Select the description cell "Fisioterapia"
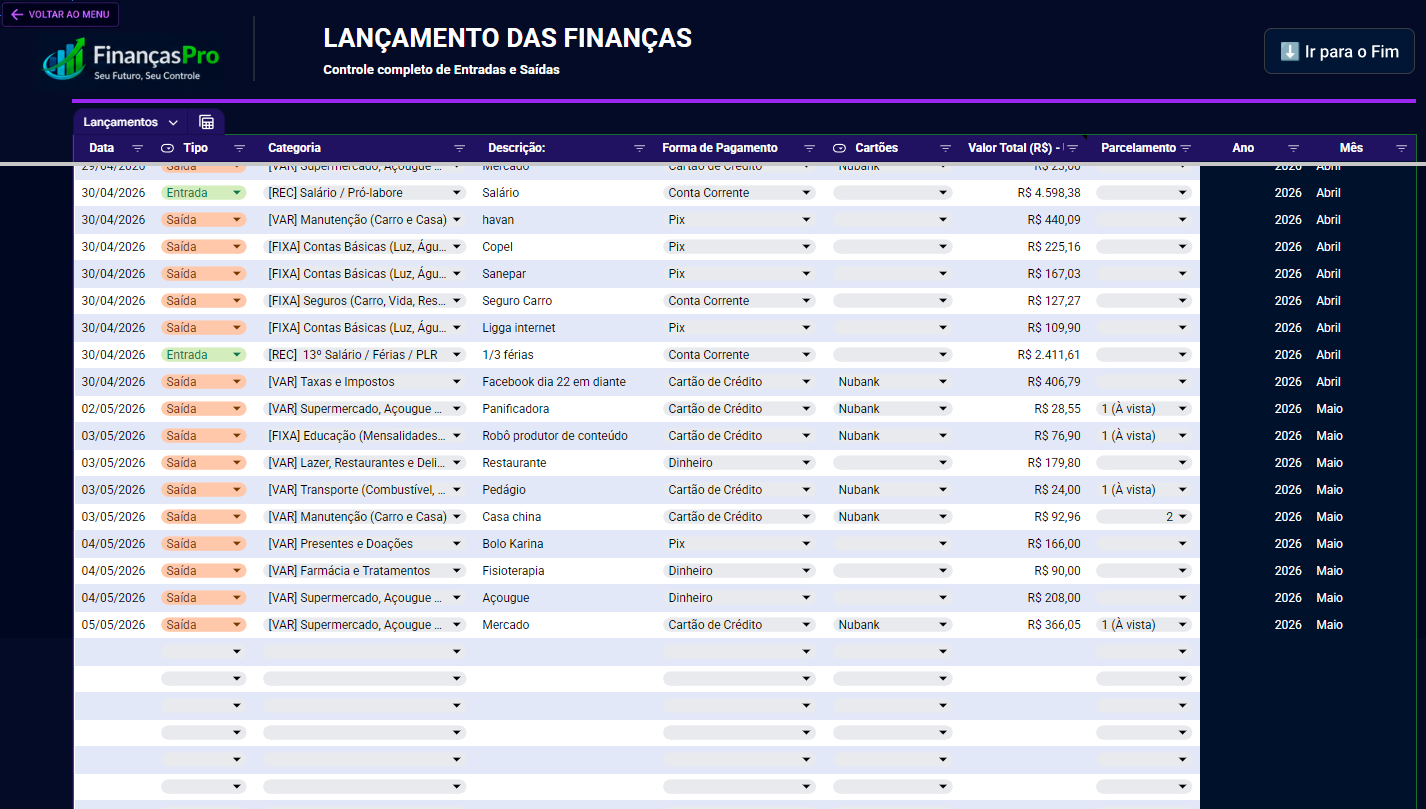The height and width of the screenshot is (809, 1426). (x=515, y=571)
